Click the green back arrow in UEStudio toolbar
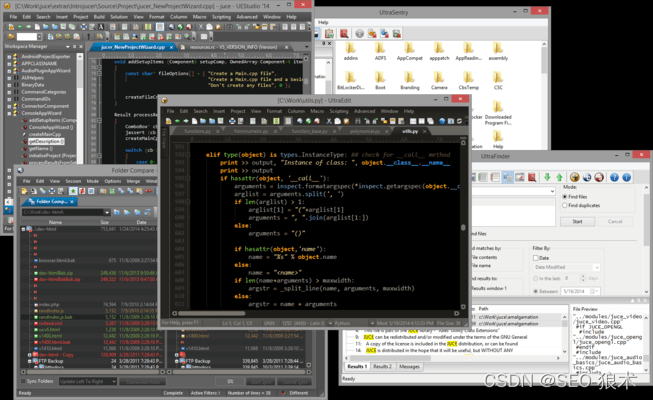 (20, 27)
